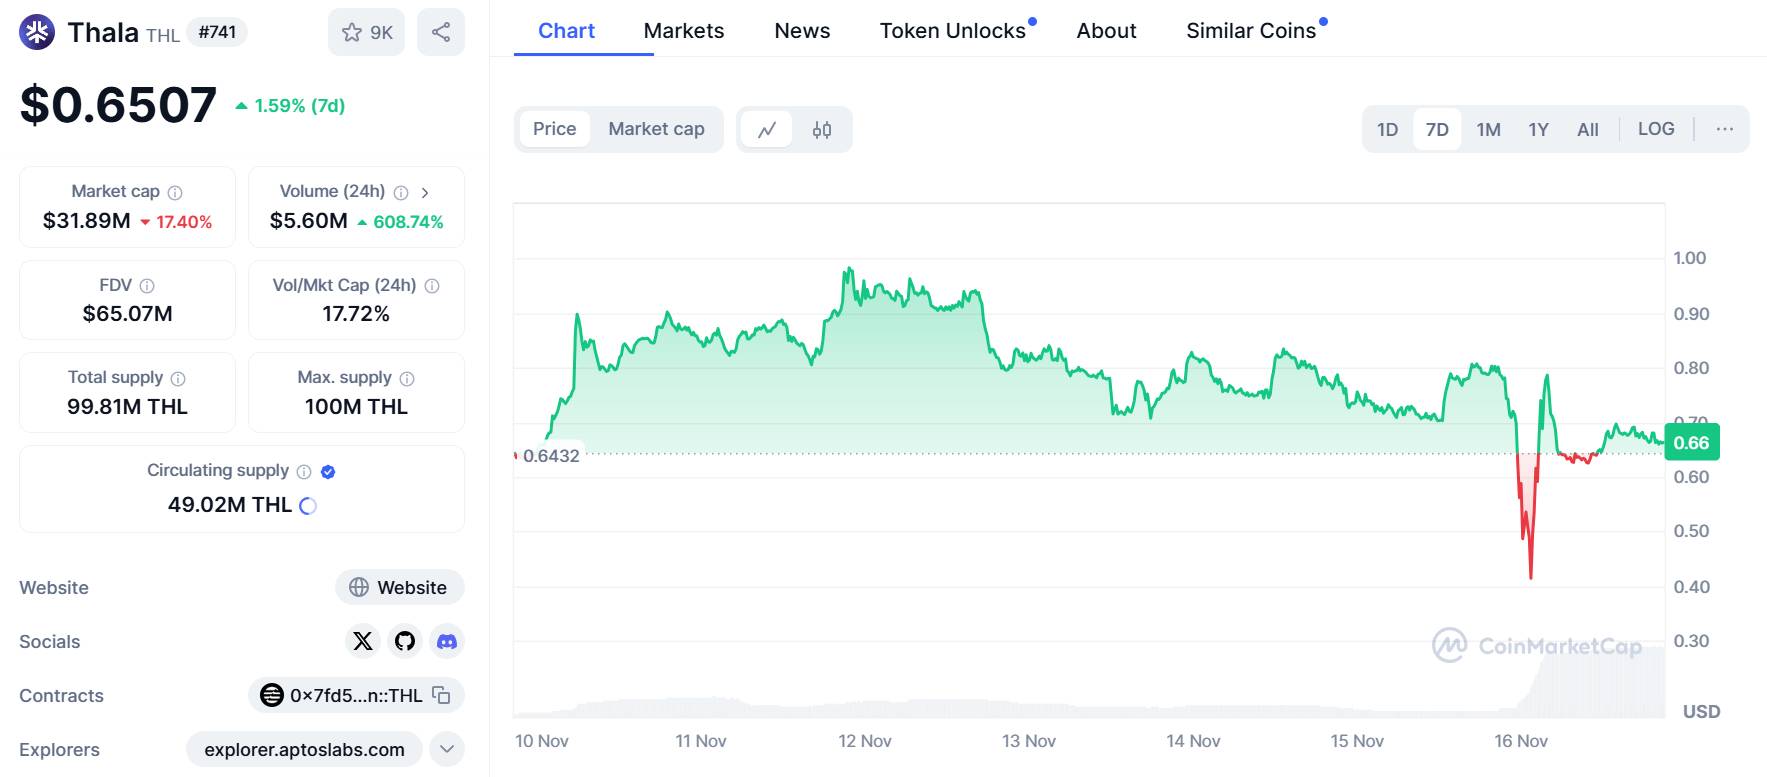Screen dimensions: 1767x777
Task: Open chart more options ellipsis menu
Action: point(1724,129)
